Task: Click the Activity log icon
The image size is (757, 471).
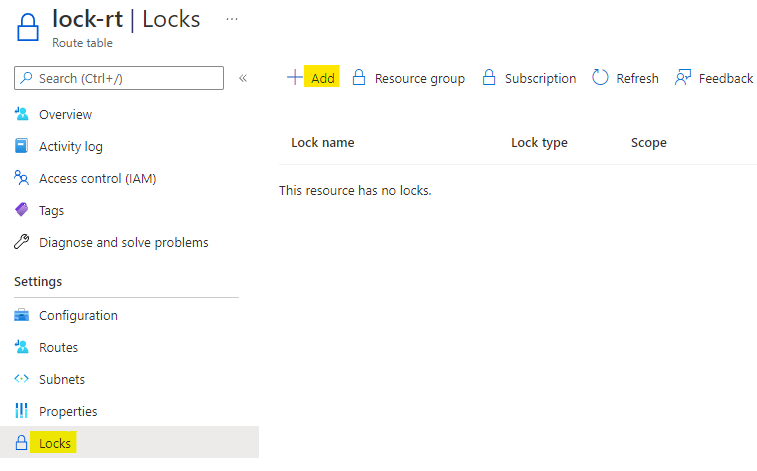Action: point(22,147)
